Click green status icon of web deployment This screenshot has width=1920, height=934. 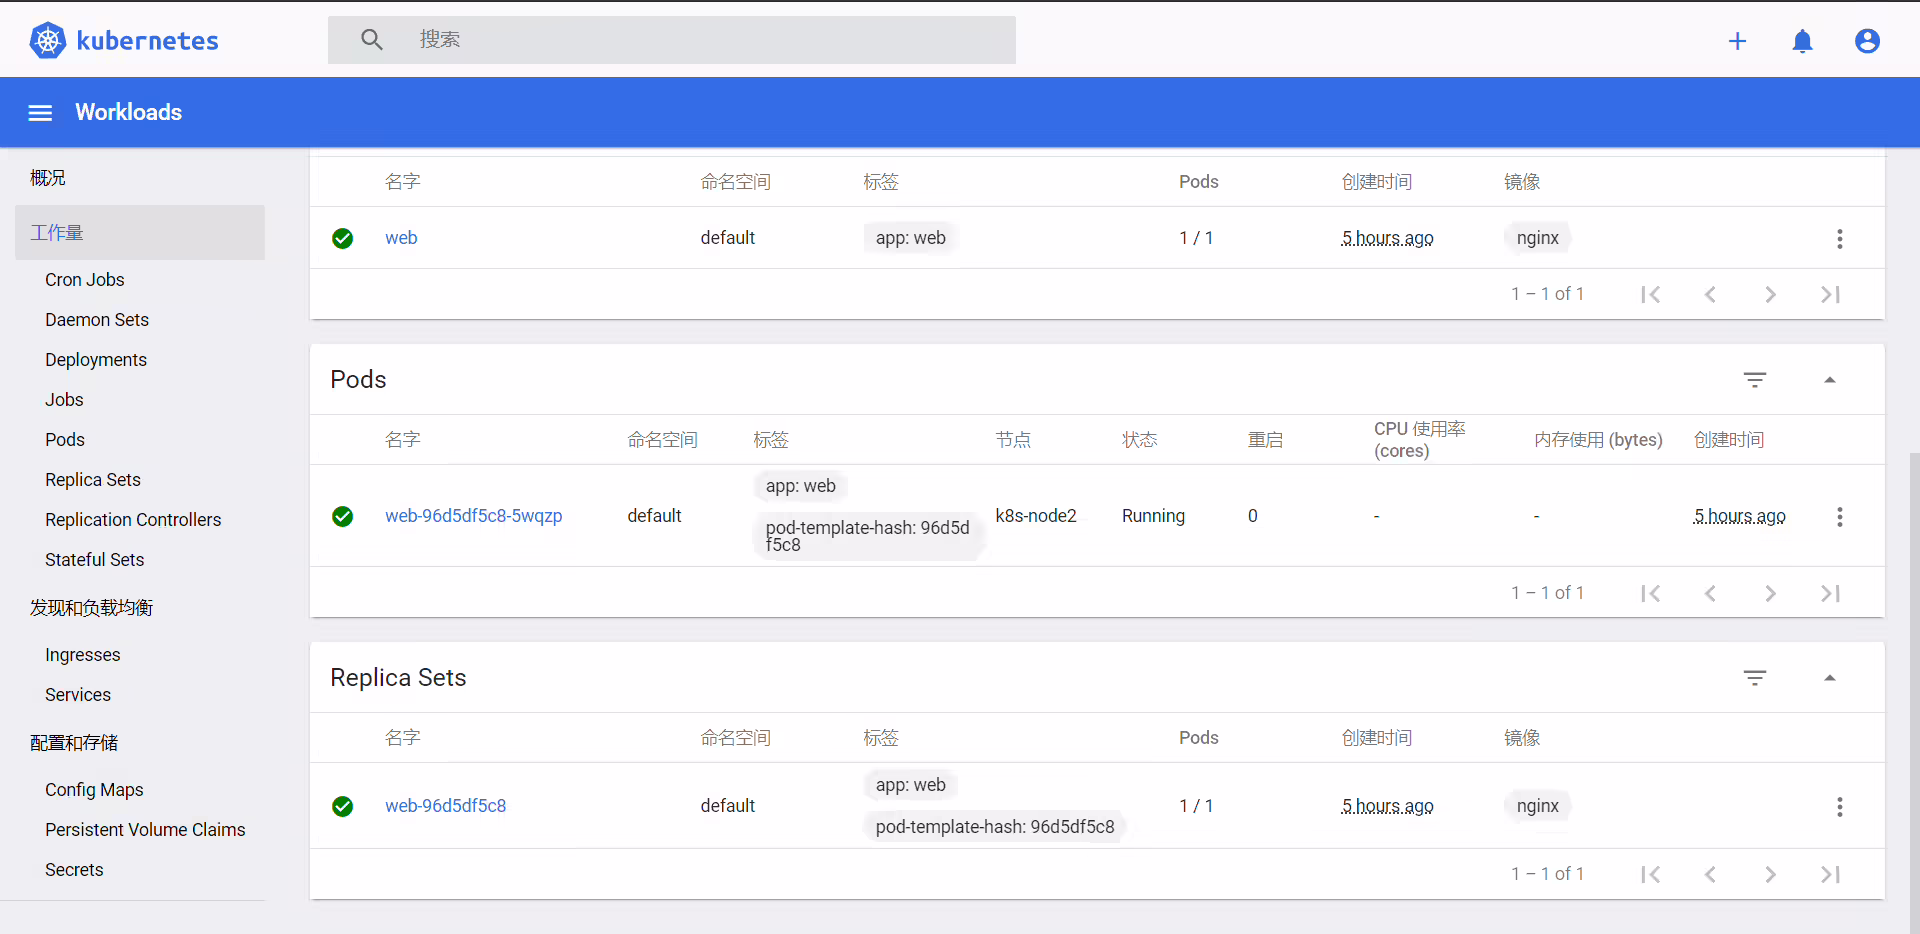[x=342, y=238]
